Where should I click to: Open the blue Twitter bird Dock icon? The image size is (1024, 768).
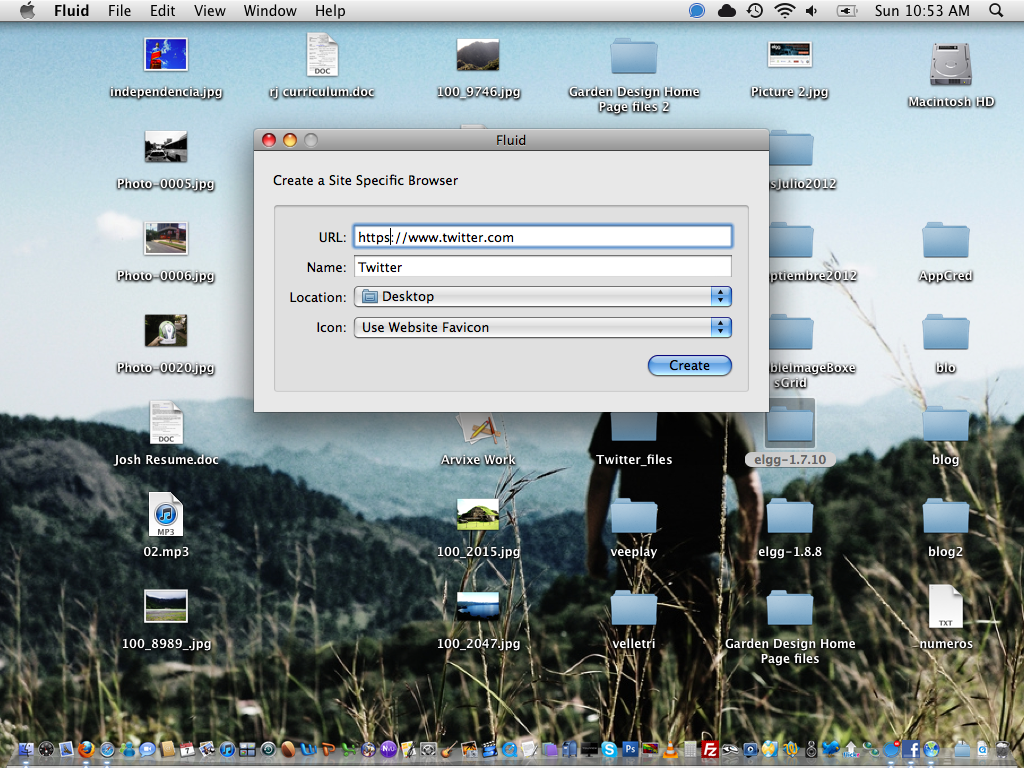pos(831,748)
